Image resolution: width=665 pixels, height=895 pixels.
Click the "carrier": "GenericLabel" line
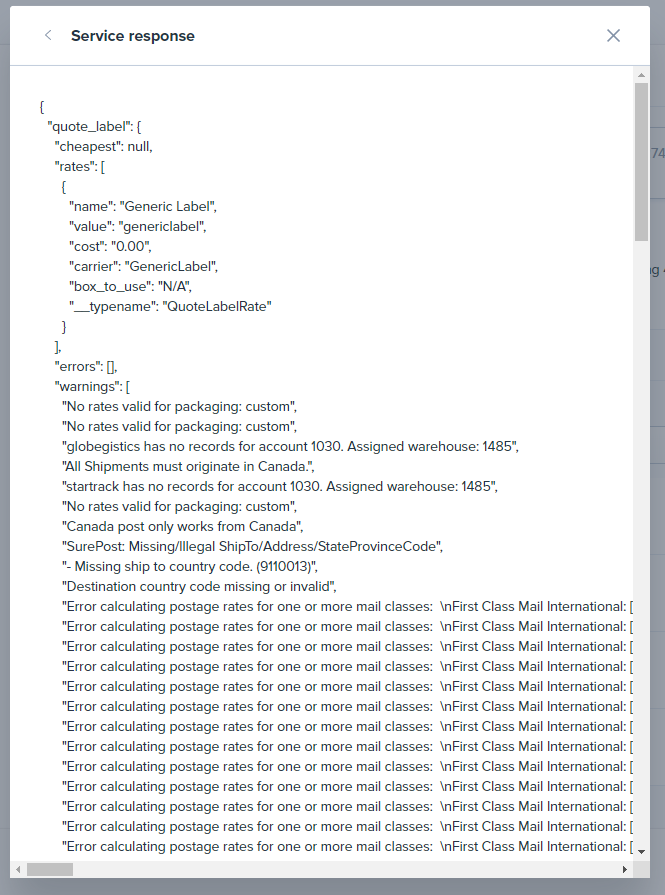(x=143, y=266)
